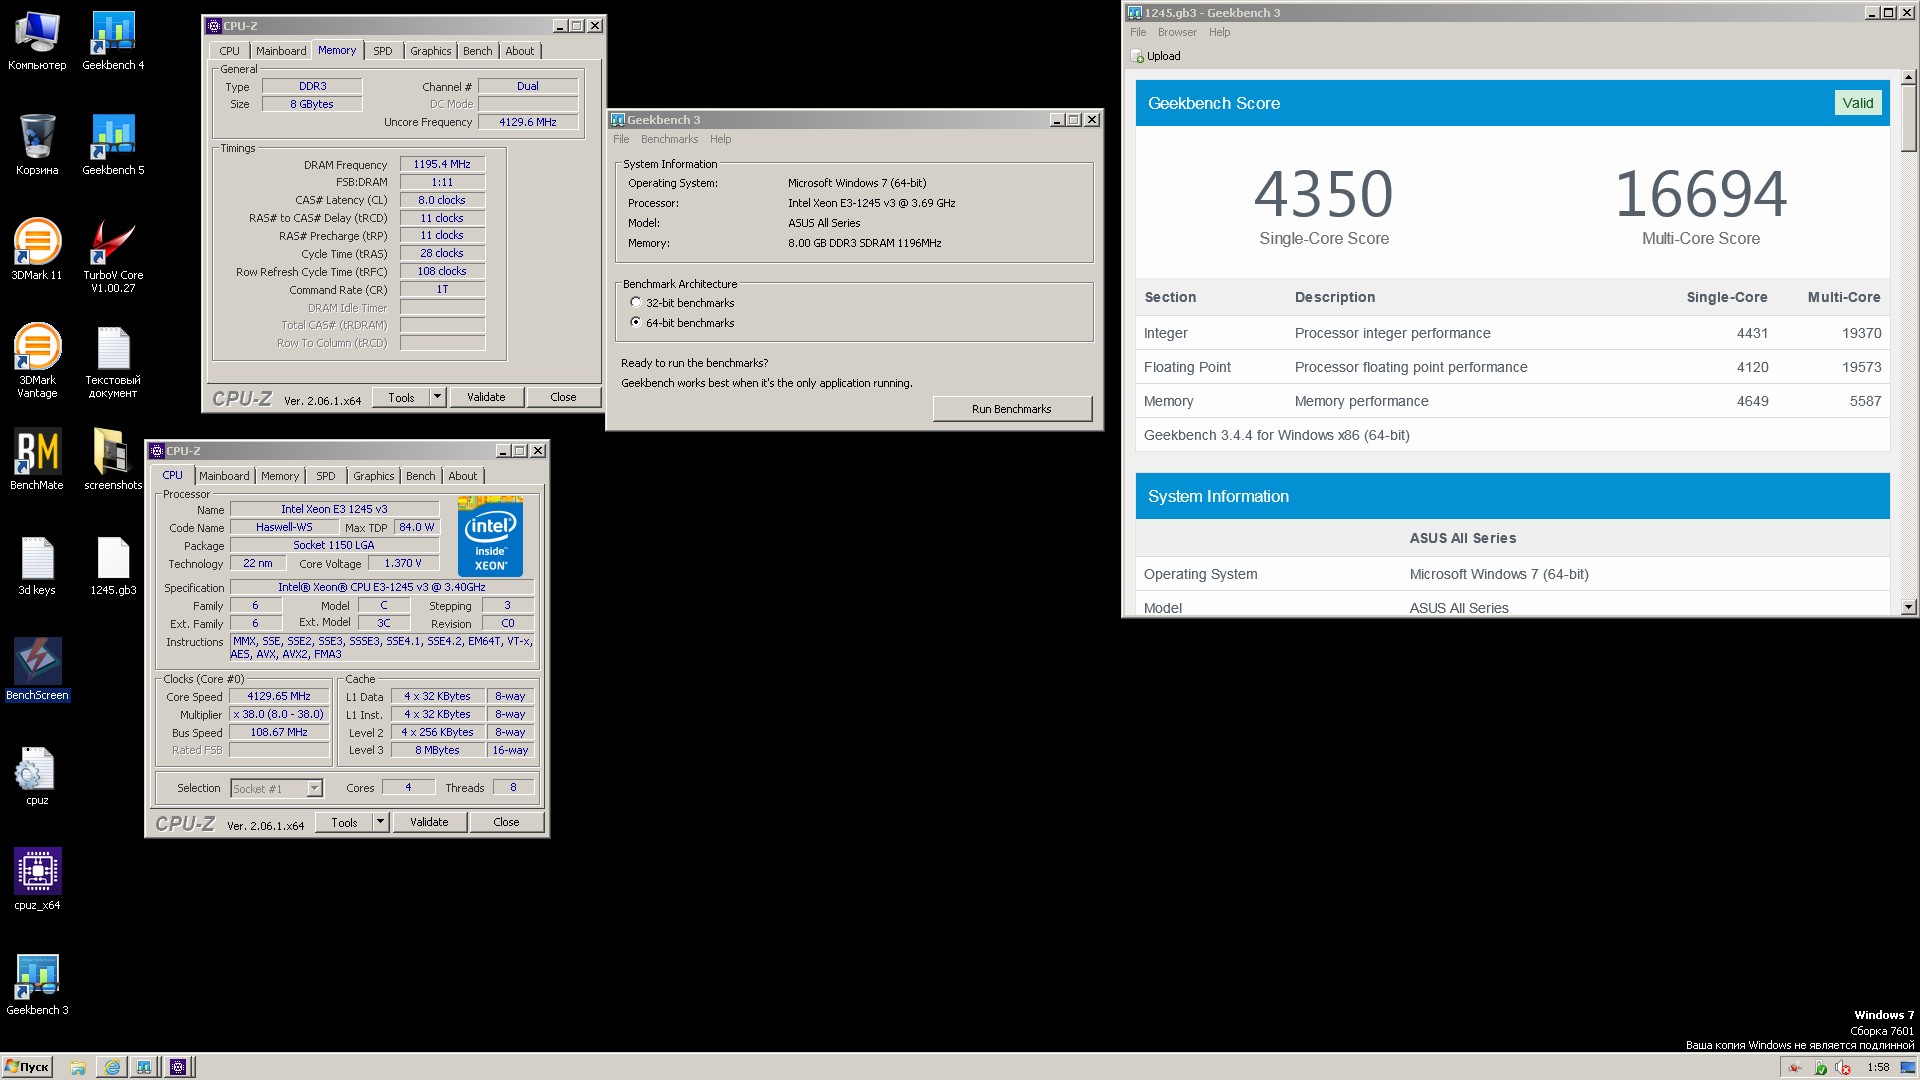Viewport: 1920px width, 1080px height.
Task: Launch 3DMark Vantage shortcut
Action: click(x=37, y=361)
